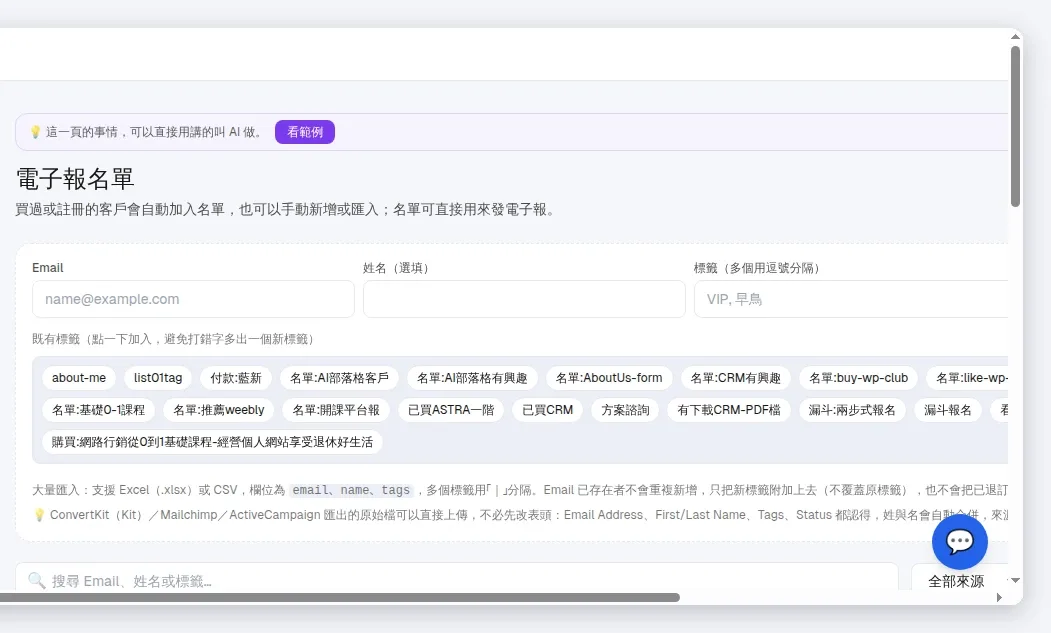
Task: Focus the Email input field
Action: tap(193, 299)
